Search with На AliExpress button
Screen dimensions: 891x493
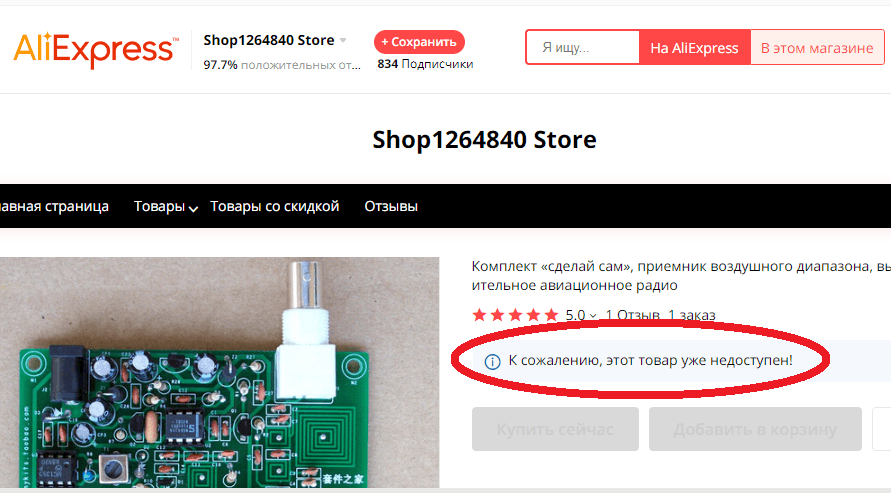pos(694,48)
